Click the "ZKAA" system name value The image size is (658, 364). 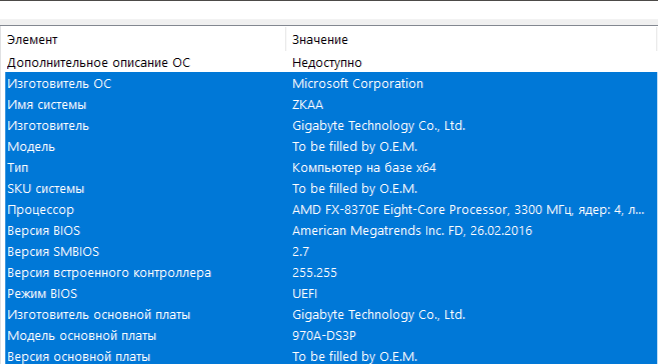[x=308, y=105]
